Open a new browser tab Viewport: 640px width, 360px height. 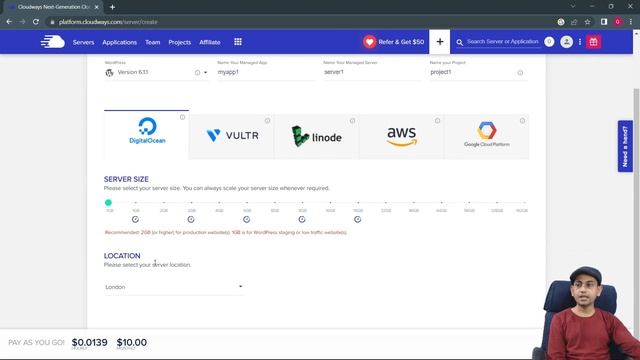click(x=112, y=7)
